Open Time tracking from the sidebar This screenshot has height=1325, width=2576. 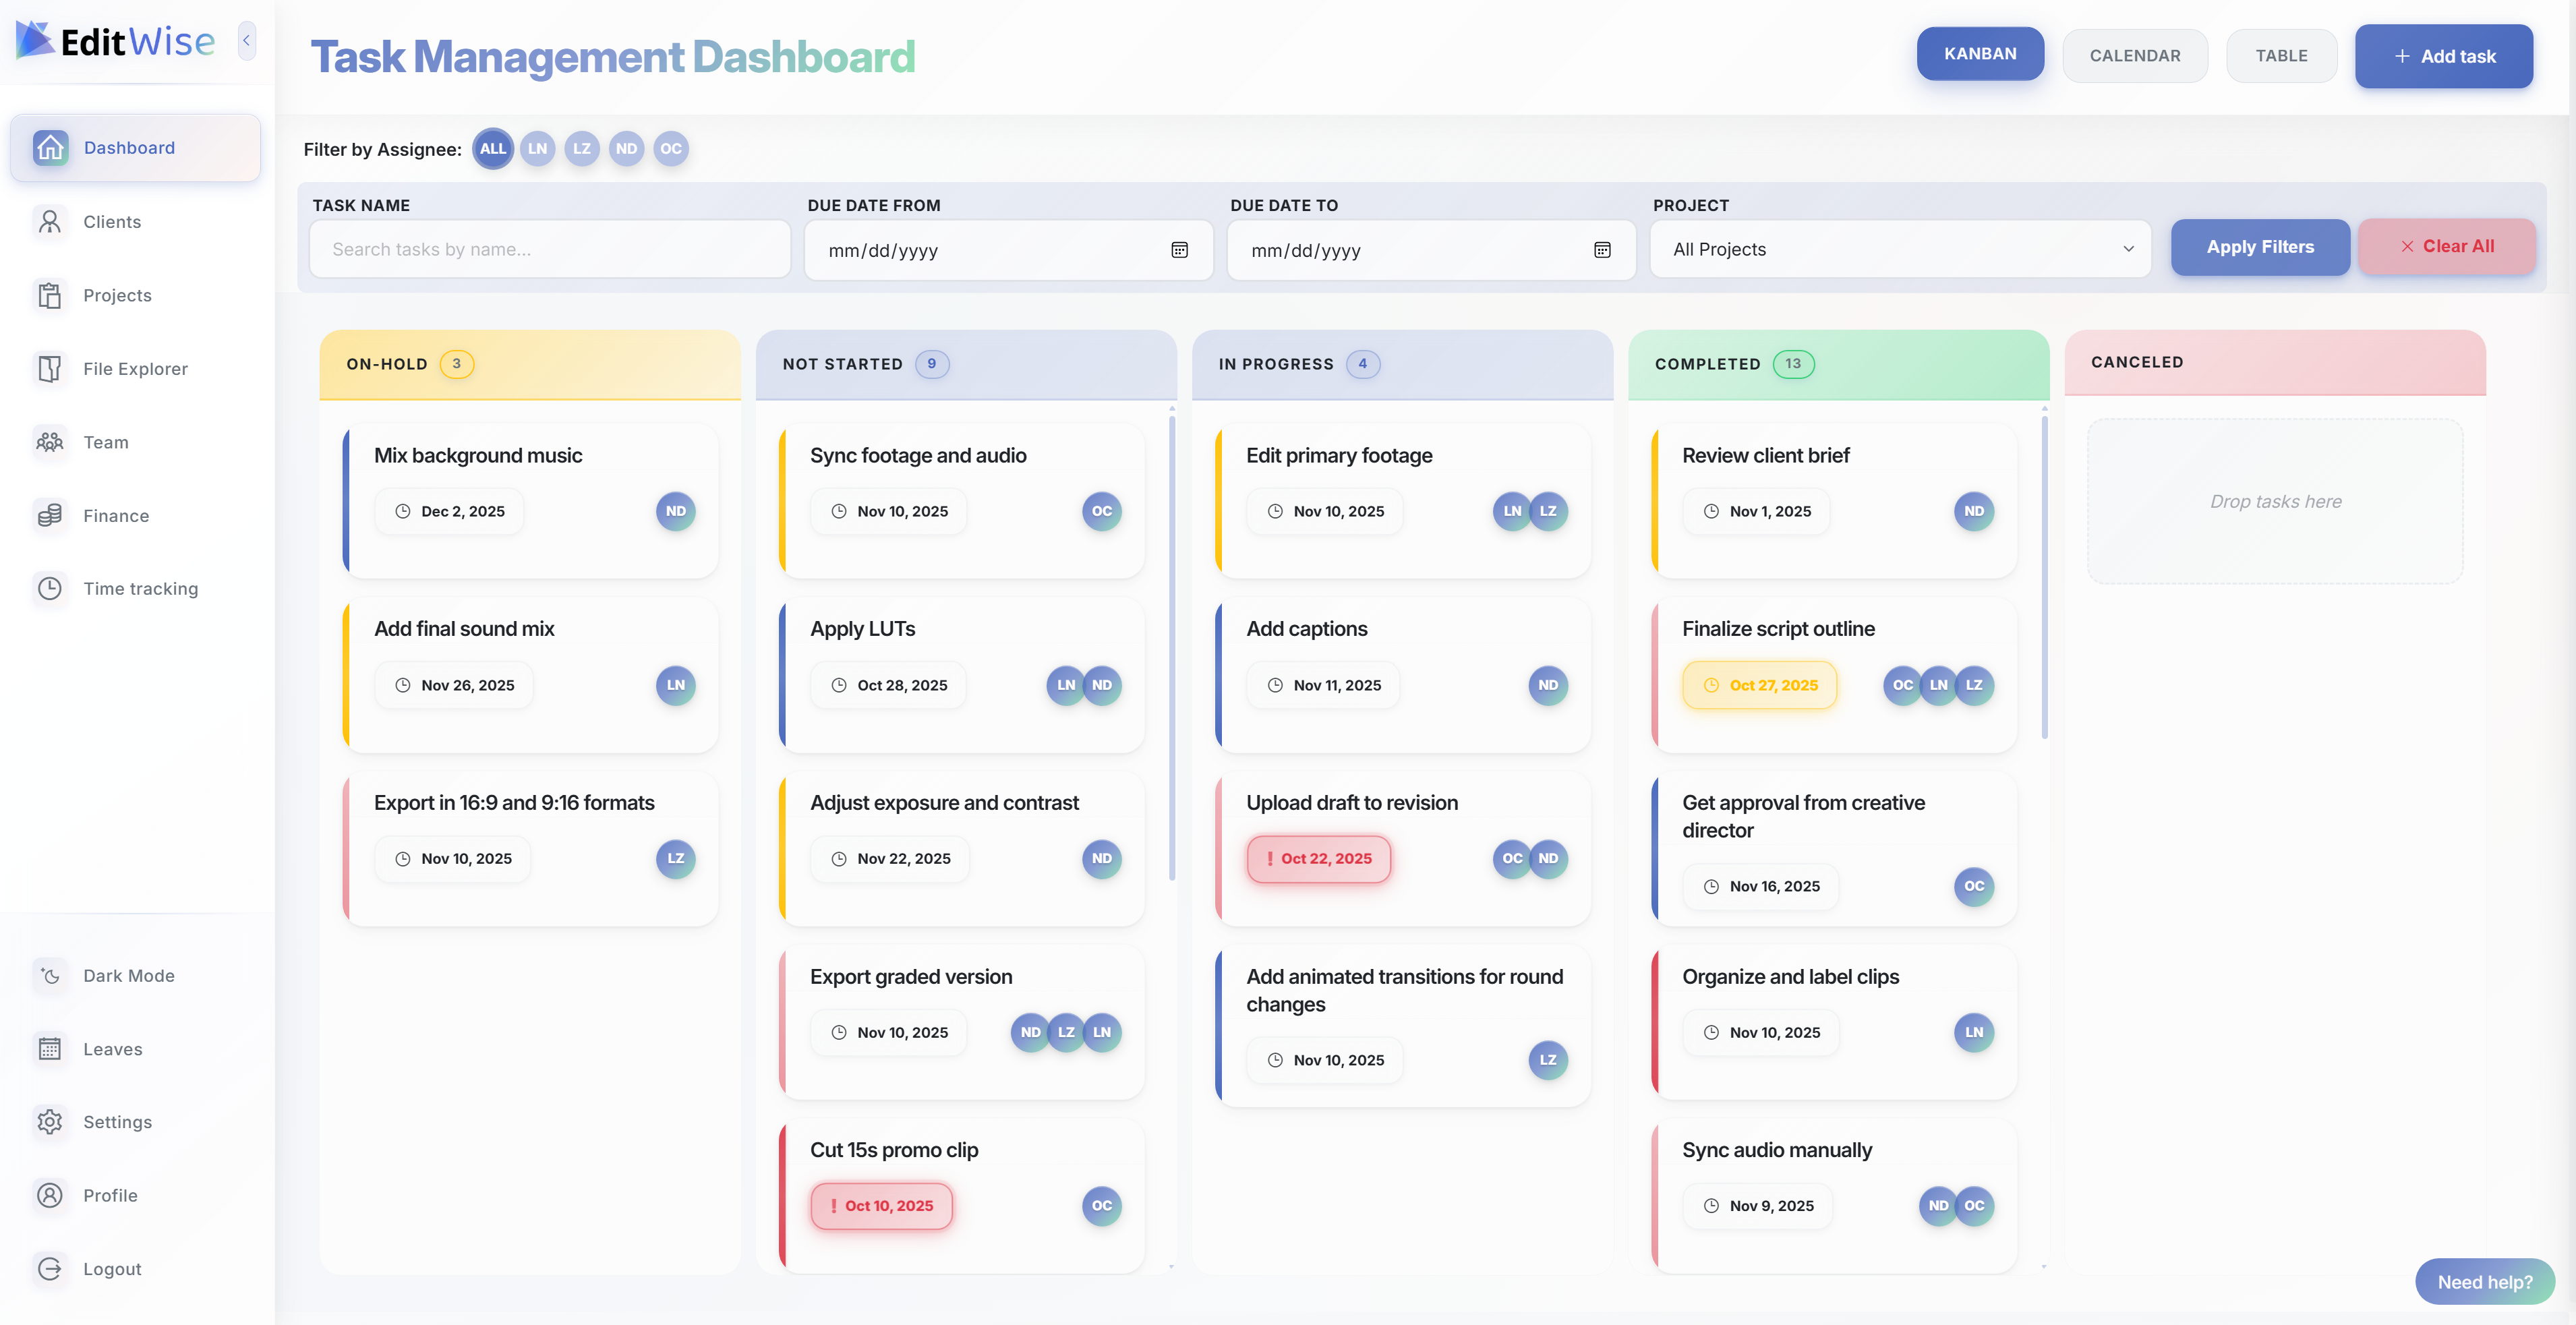[140, 588]
